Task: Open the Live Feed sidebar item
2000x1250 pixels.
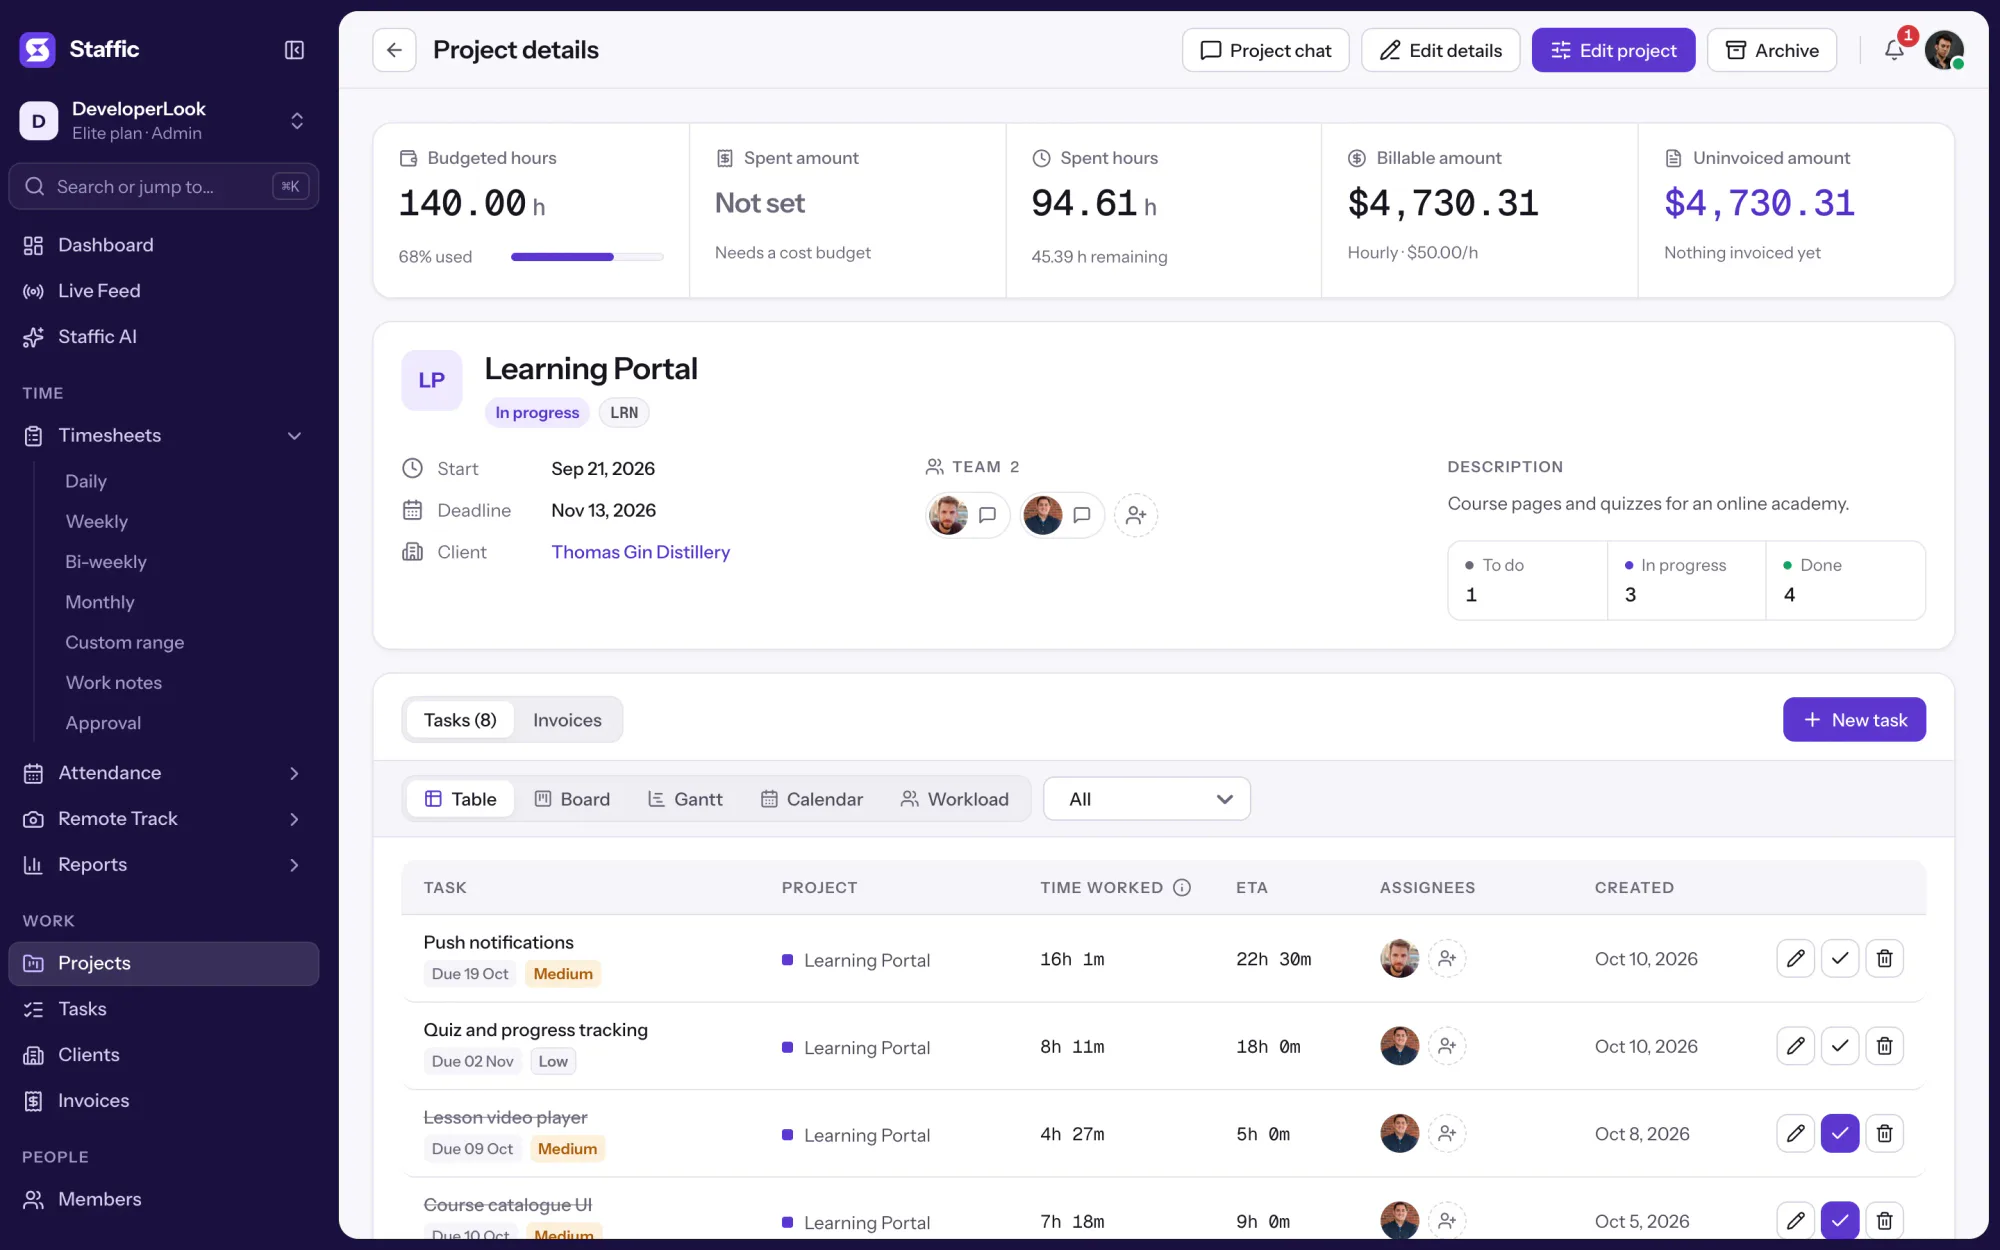Action: [164, 291]
